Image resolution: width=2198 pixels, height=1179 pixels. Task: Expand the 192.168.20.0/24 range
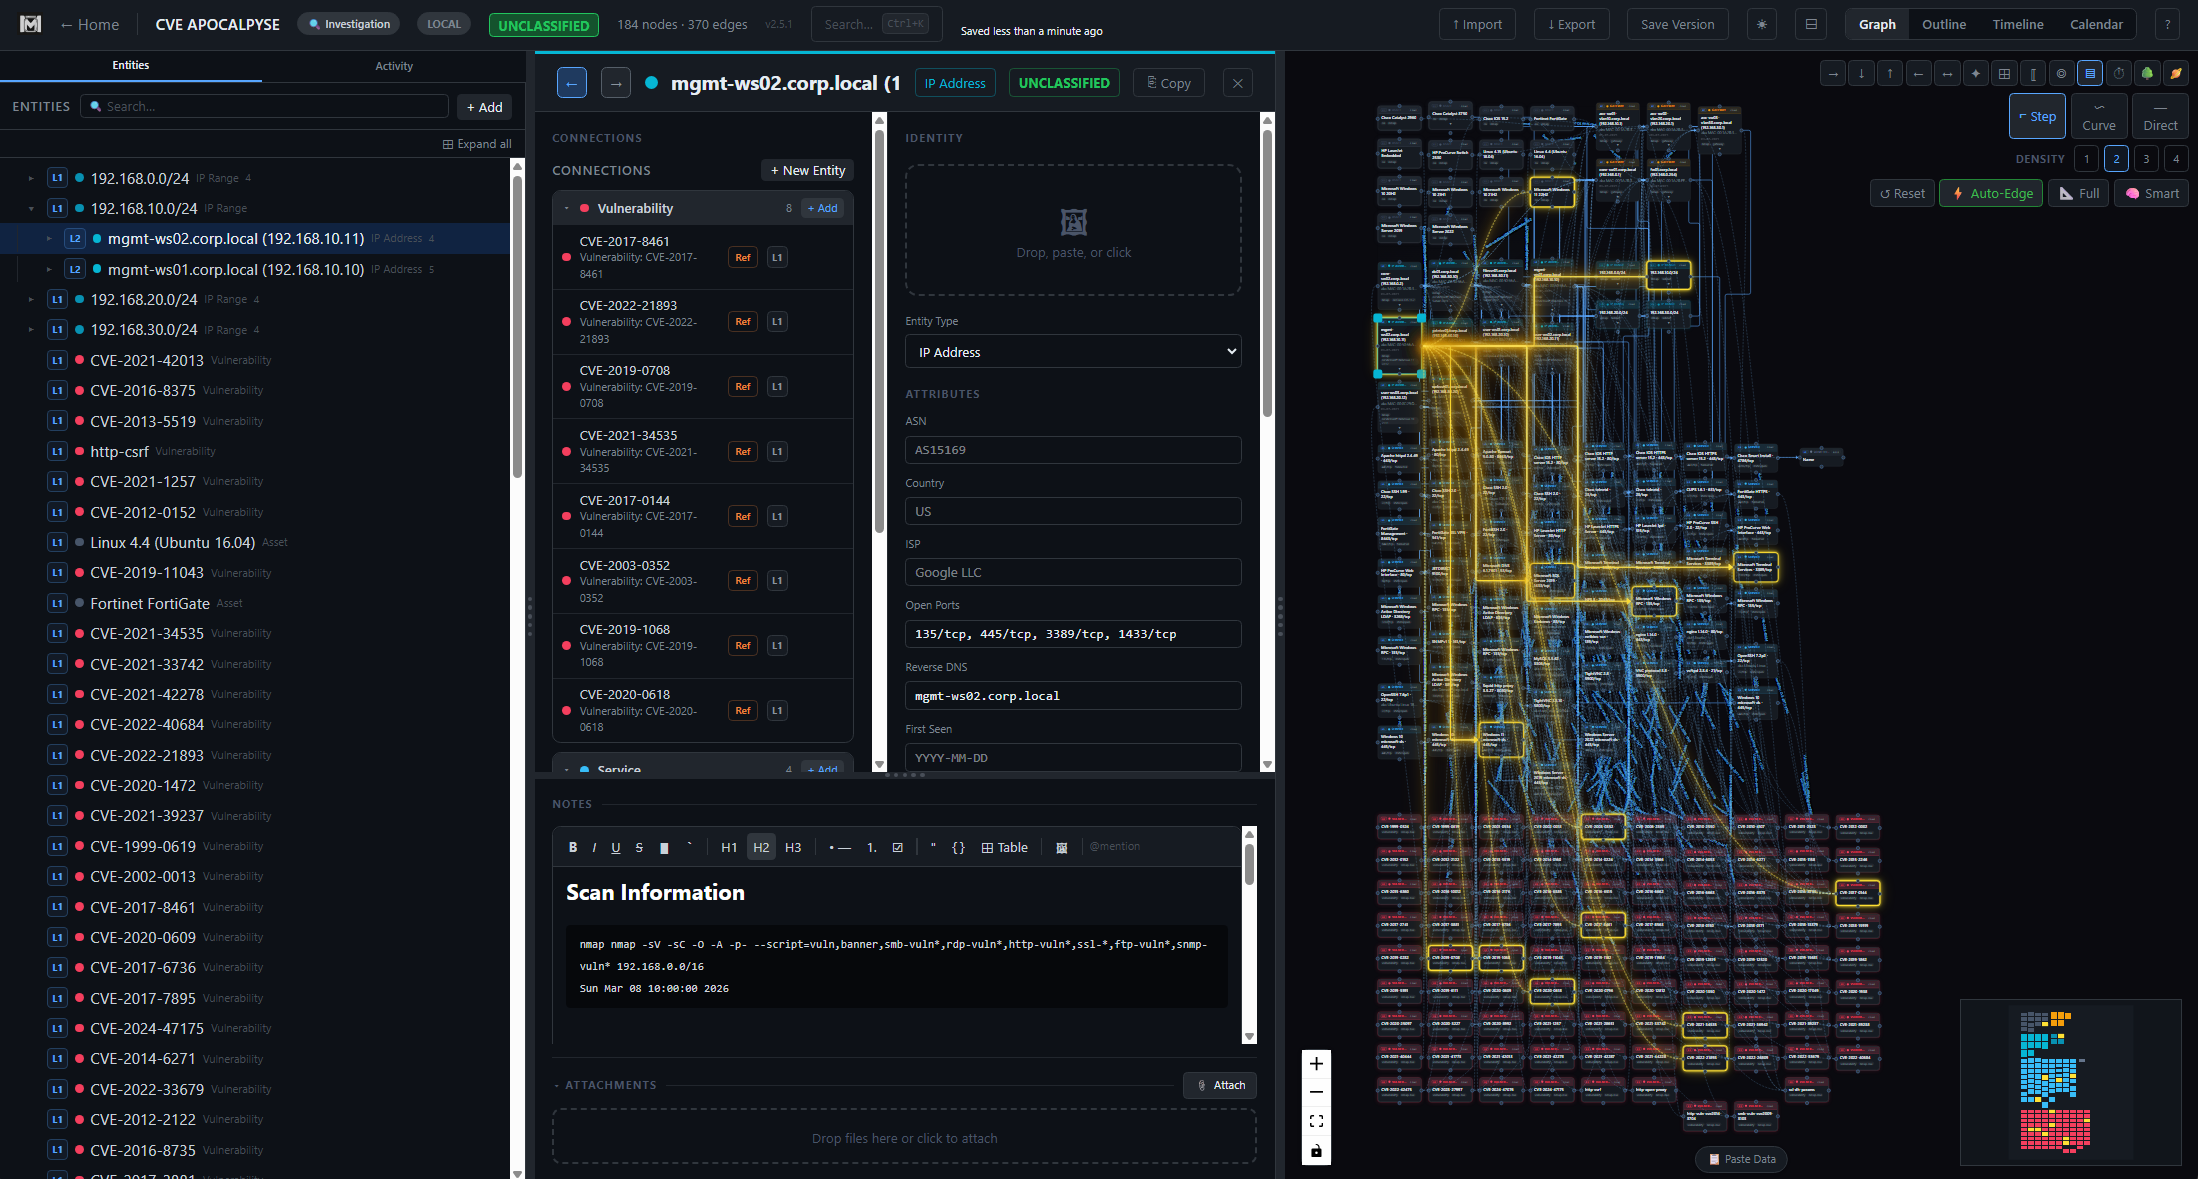tap(31, 299)
